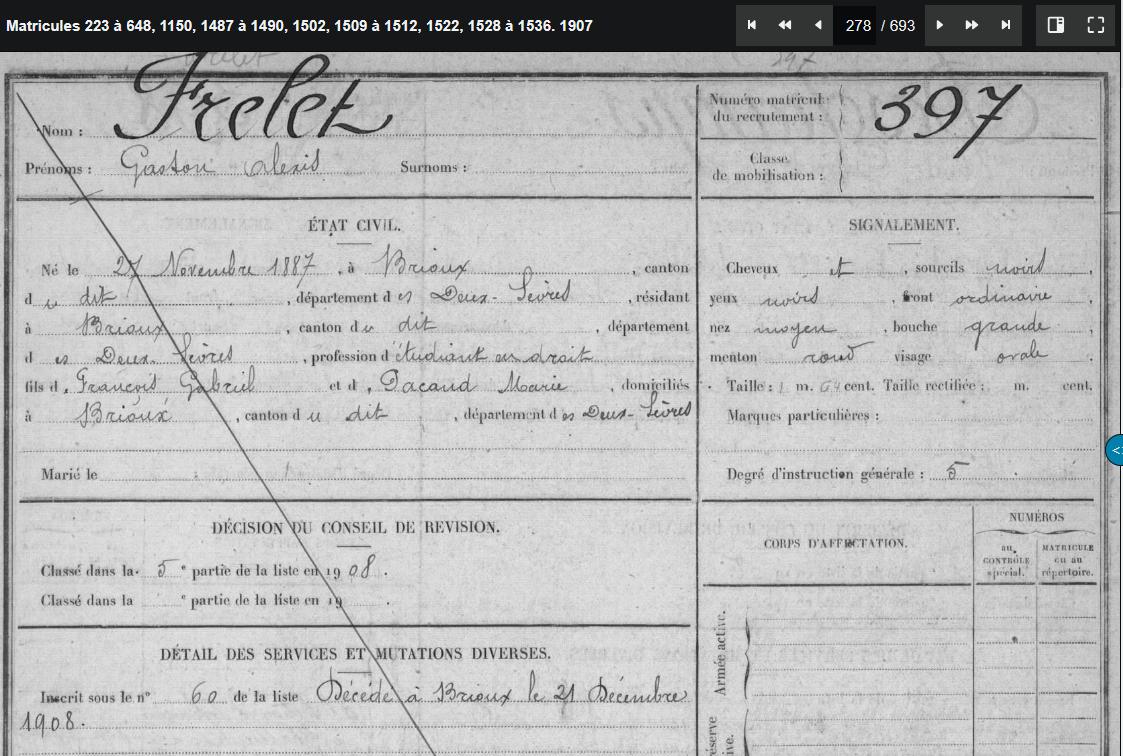The width and height of the screenshot is (1123, 756).
Task: Click the DÉCISION DU CONSEIL DE REVISION heading
Action: [x=356, y=528]
